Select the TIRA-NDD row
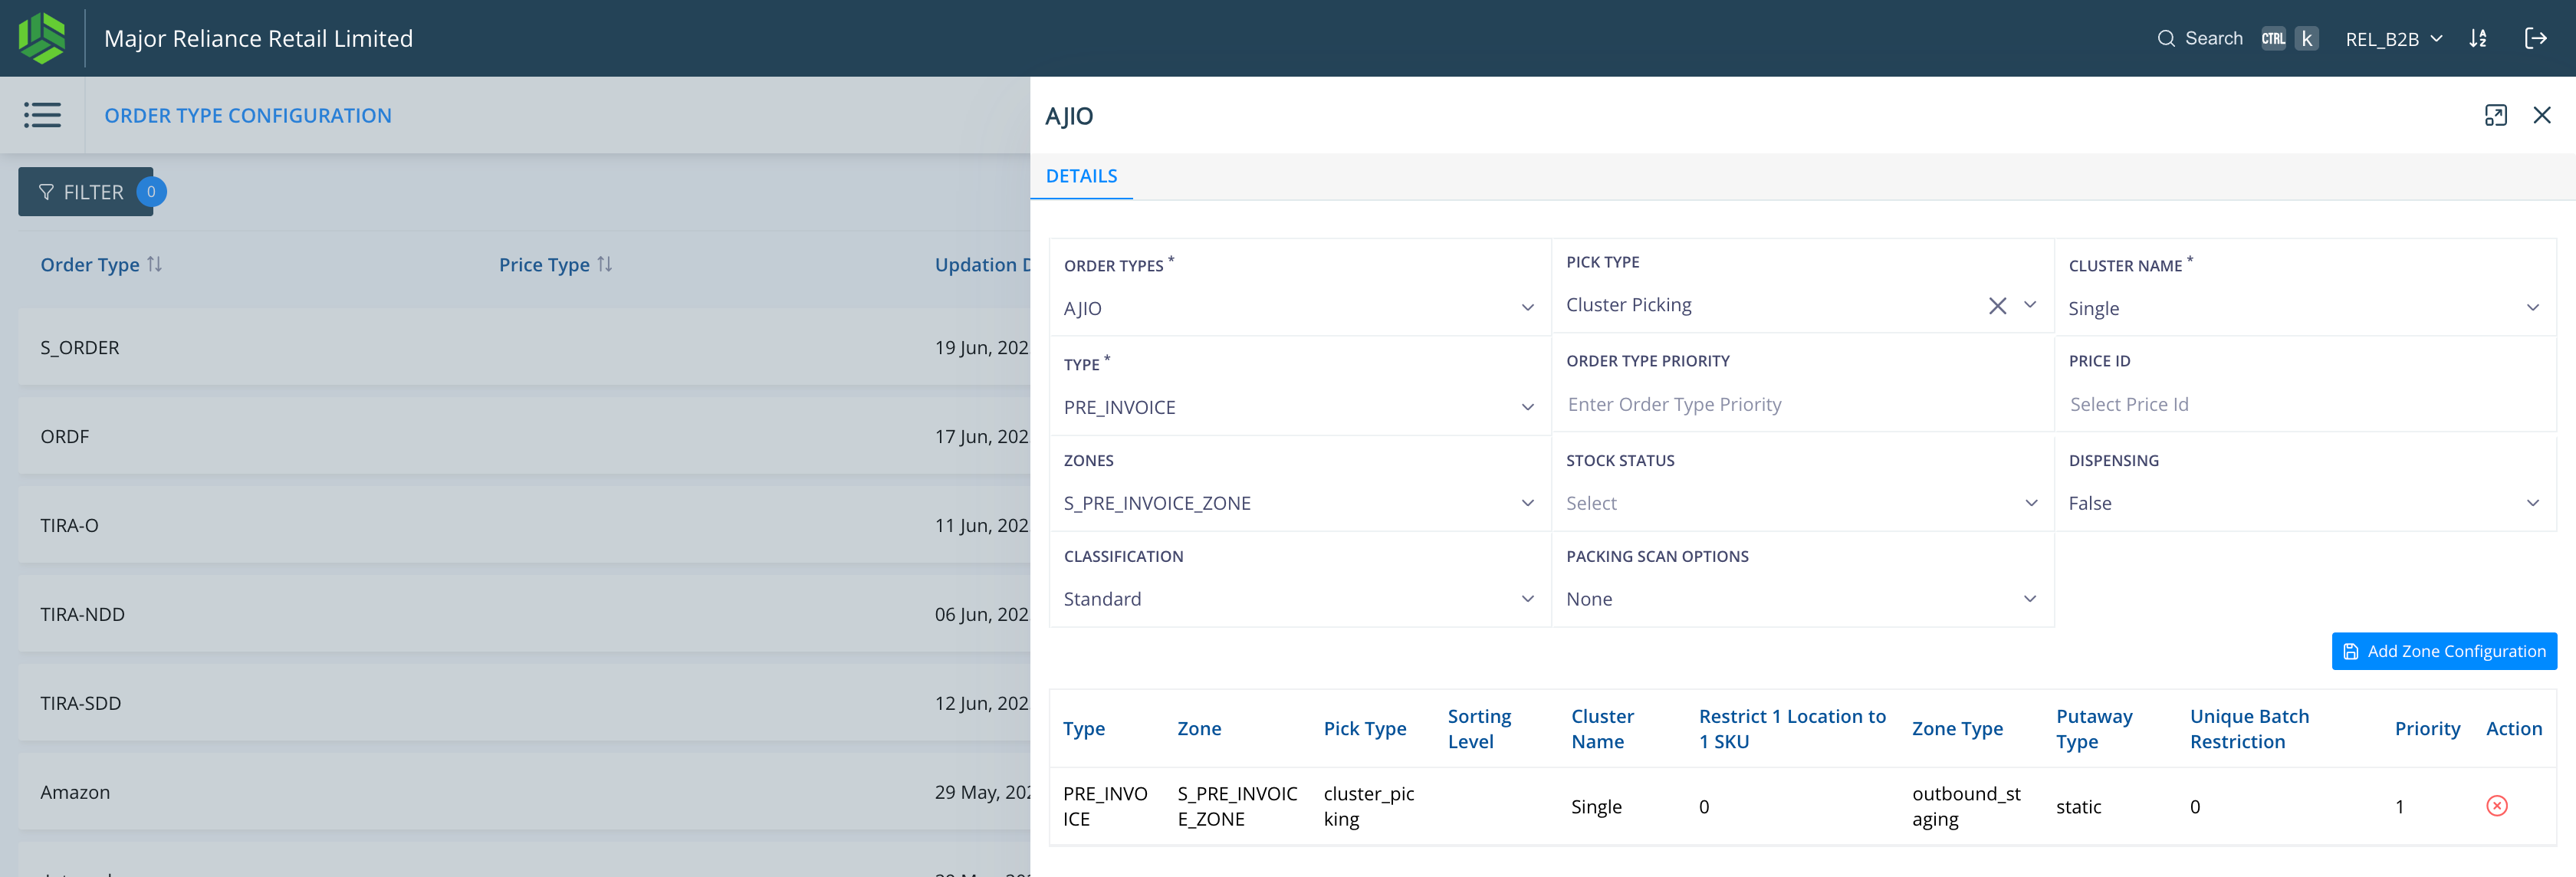Image resolution: width=2576 pixels, height=877 pixels. tap(524, 614)
